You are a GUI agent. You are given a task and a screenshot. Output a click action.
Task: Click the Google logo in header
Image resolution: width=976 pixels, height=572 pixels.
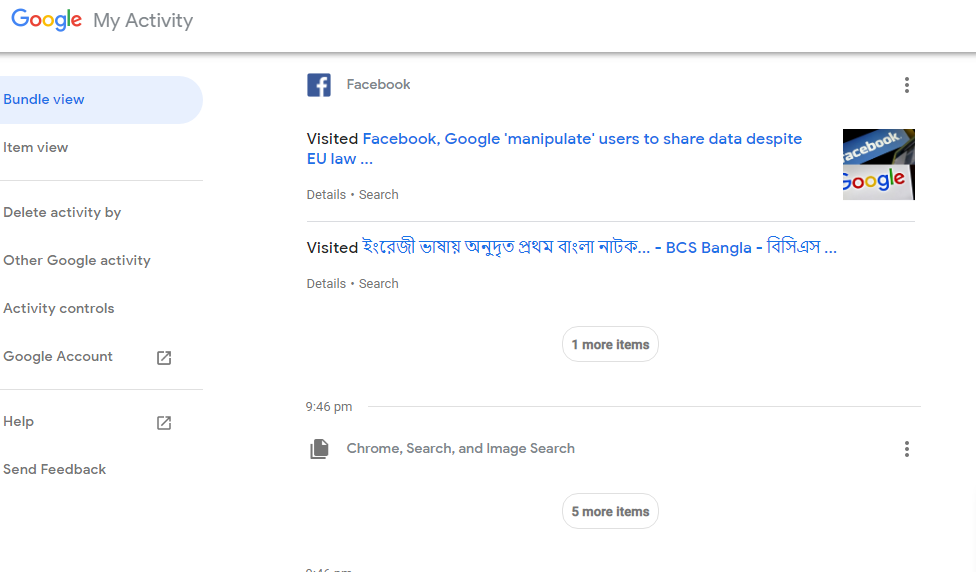point(47,20)
